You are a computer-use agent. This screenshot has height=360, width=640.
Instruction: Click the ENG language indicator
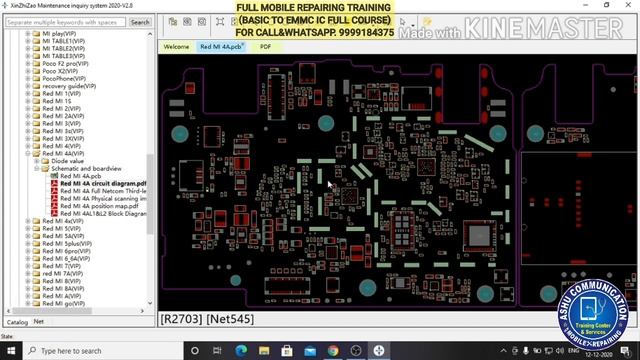(x=573, y=351)
